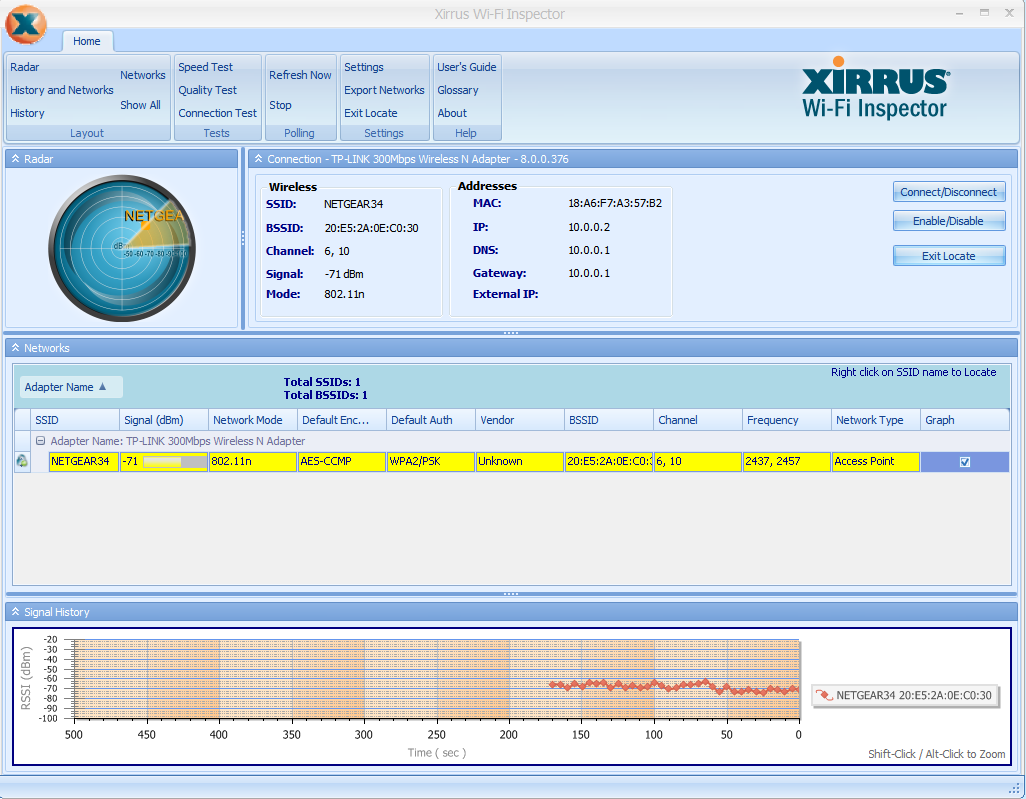1026x799 pixels.
Task: Click the NETGEAR34 legend icon in Signal History
Action: [x=824, y=695]
